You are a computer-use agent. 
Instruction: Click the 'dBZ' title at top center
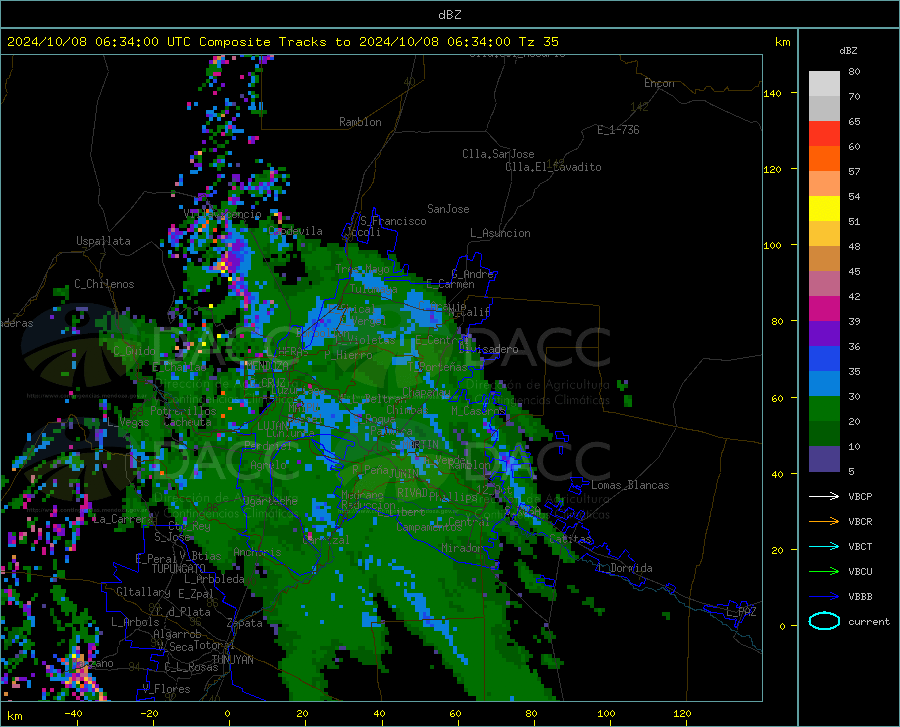tap(449, 15)
